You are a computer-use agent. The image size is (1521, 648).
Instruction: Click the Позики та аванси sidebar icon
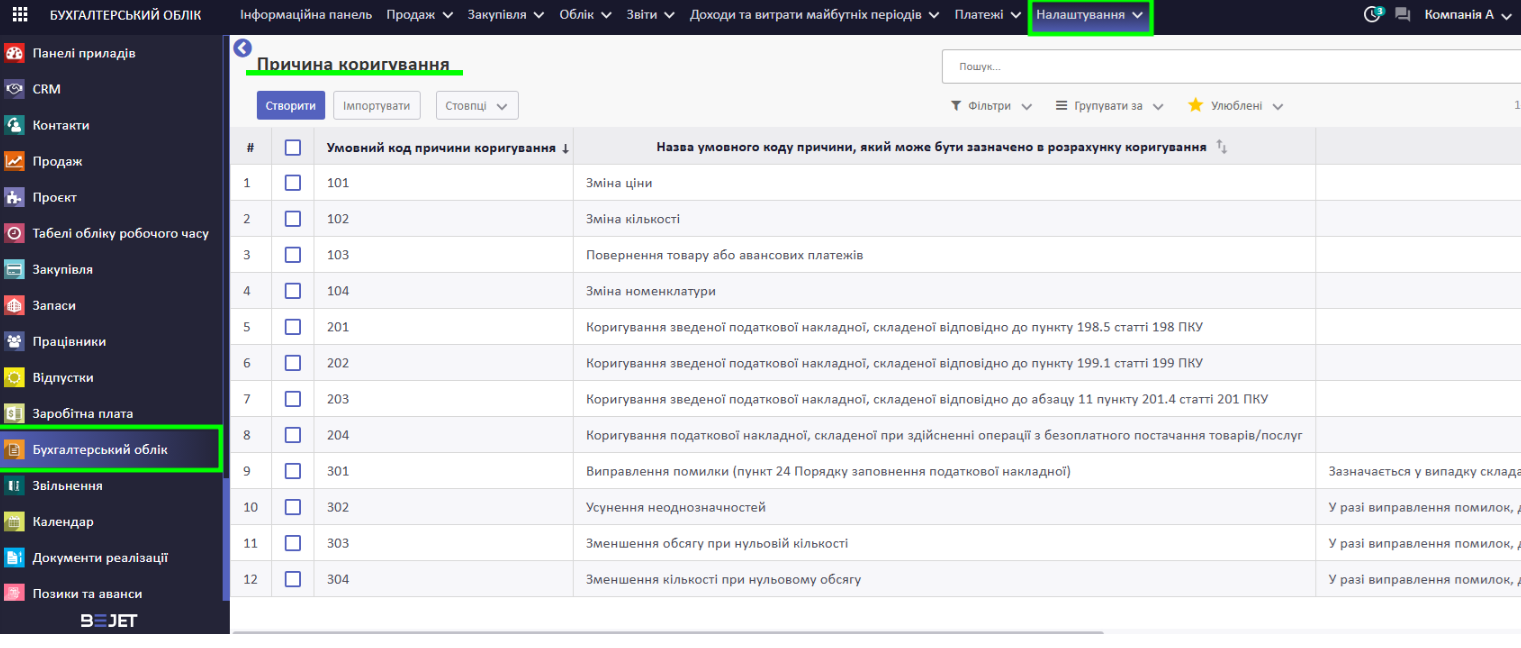(14, 593)
